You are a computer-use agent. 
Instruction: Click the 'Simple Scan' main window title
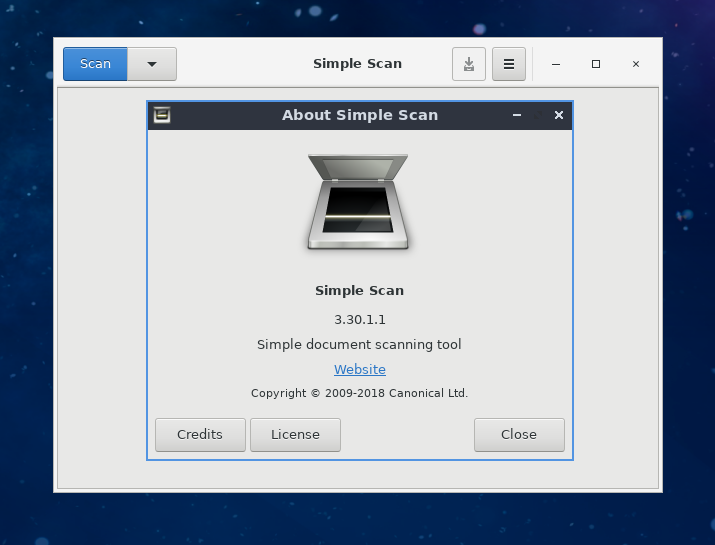[x=358, y=64]
